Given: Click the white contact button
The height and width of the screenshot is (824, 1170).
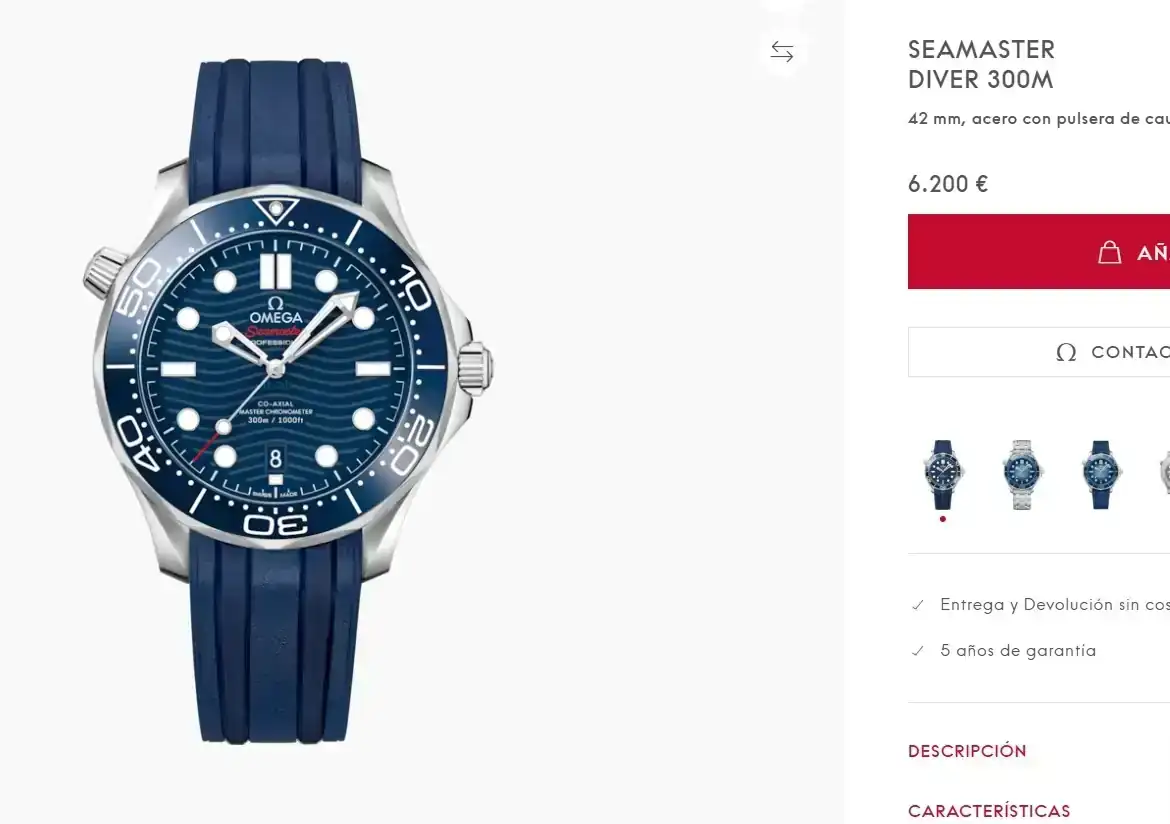Looking at the screenshot, I should pos(1040,352).
